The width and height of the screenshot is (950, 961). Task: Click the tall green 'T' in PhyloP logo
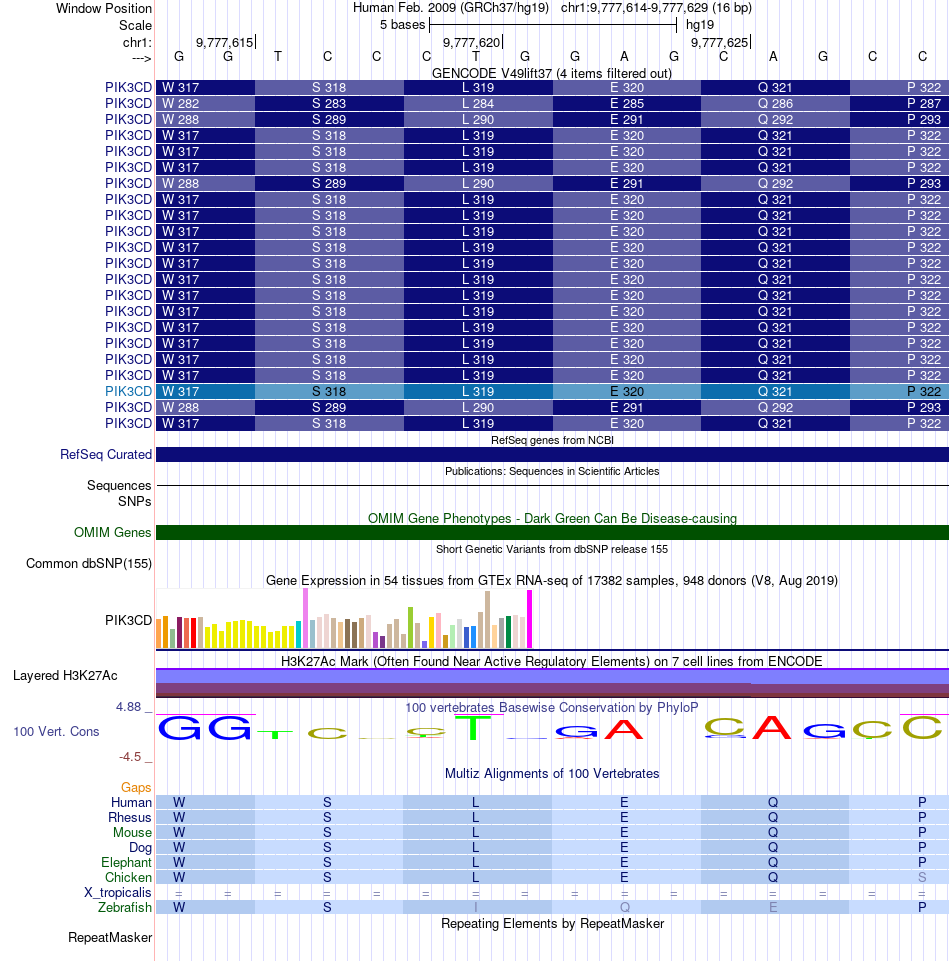tap(473, 727)
